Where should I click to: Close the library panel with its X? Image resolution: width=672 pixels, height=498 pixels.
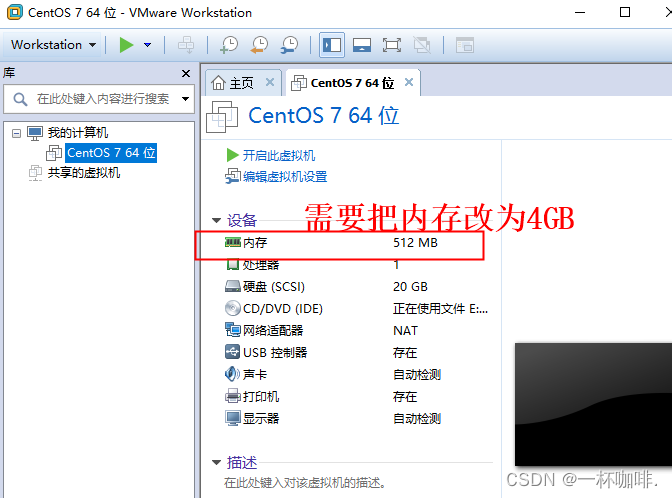pos(186,73)
